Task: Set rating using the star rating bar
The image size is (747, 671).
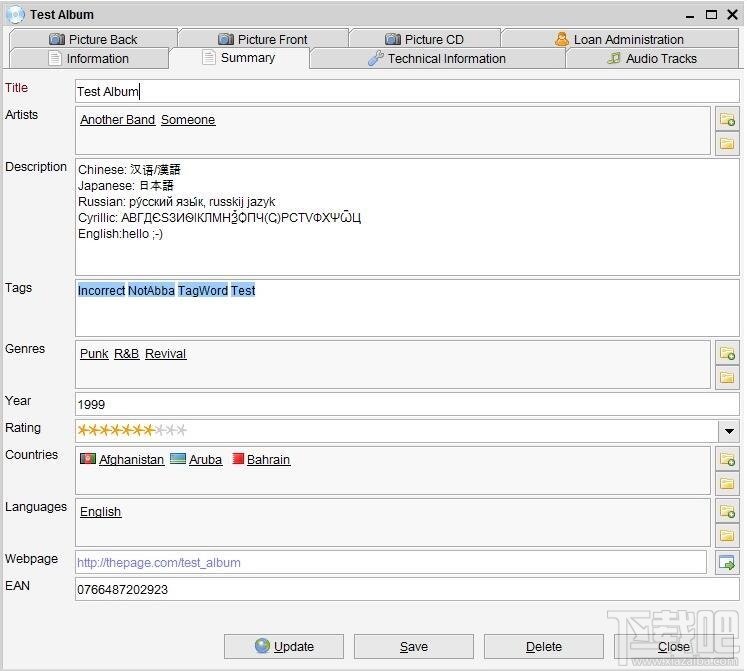Action: (132, 431)
